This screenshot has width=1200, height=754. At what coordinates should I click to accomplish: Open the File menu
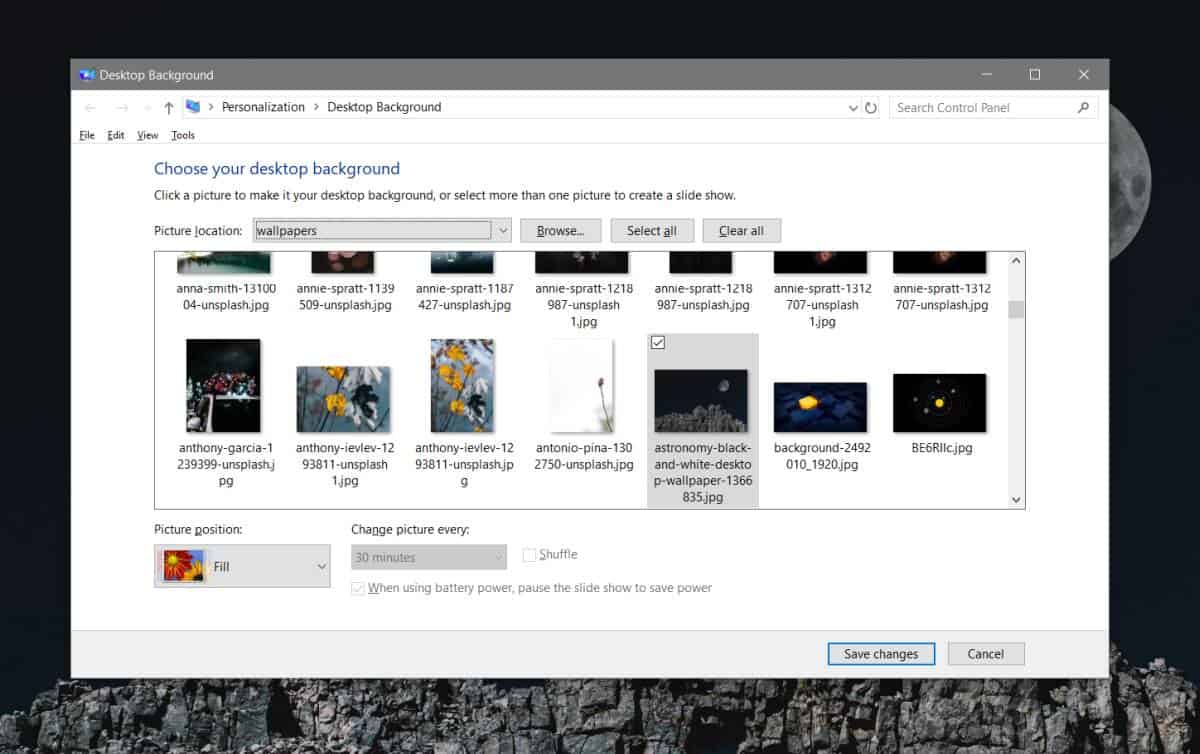[x=86, y=135]
